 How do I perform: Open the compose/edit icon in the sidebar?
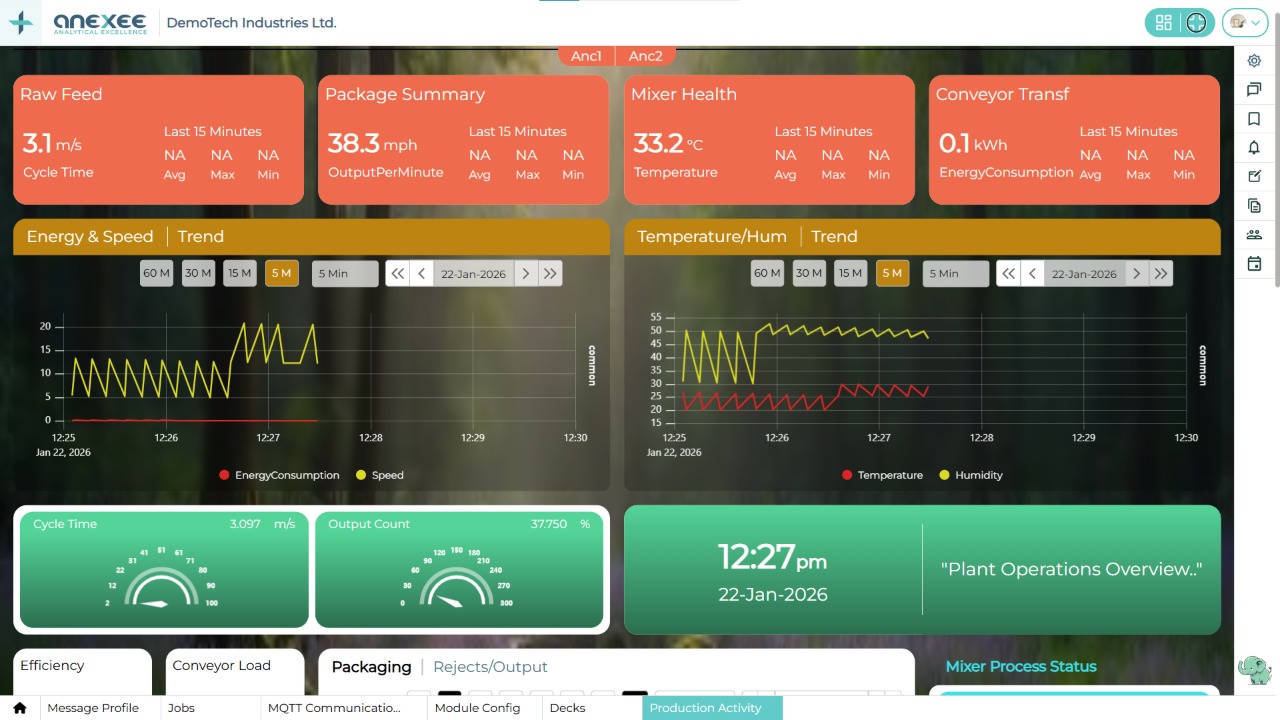pos(1254,176)
